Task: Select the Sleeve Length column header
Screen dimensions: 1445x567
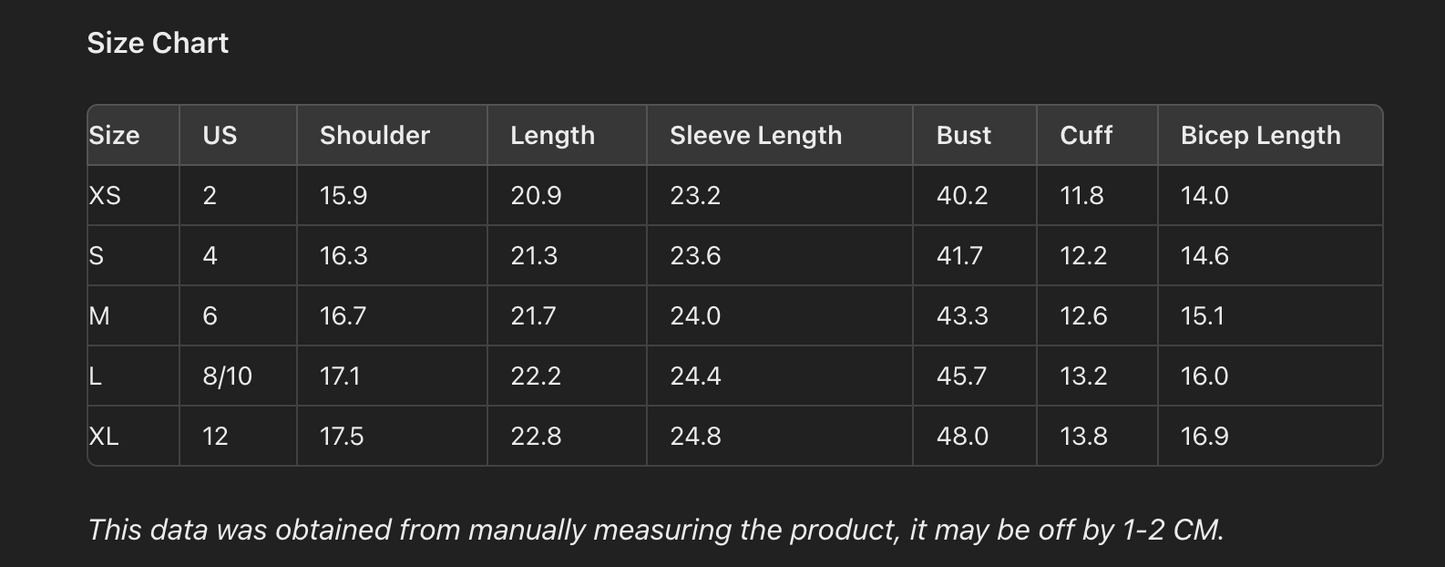Action: point(755,135)
